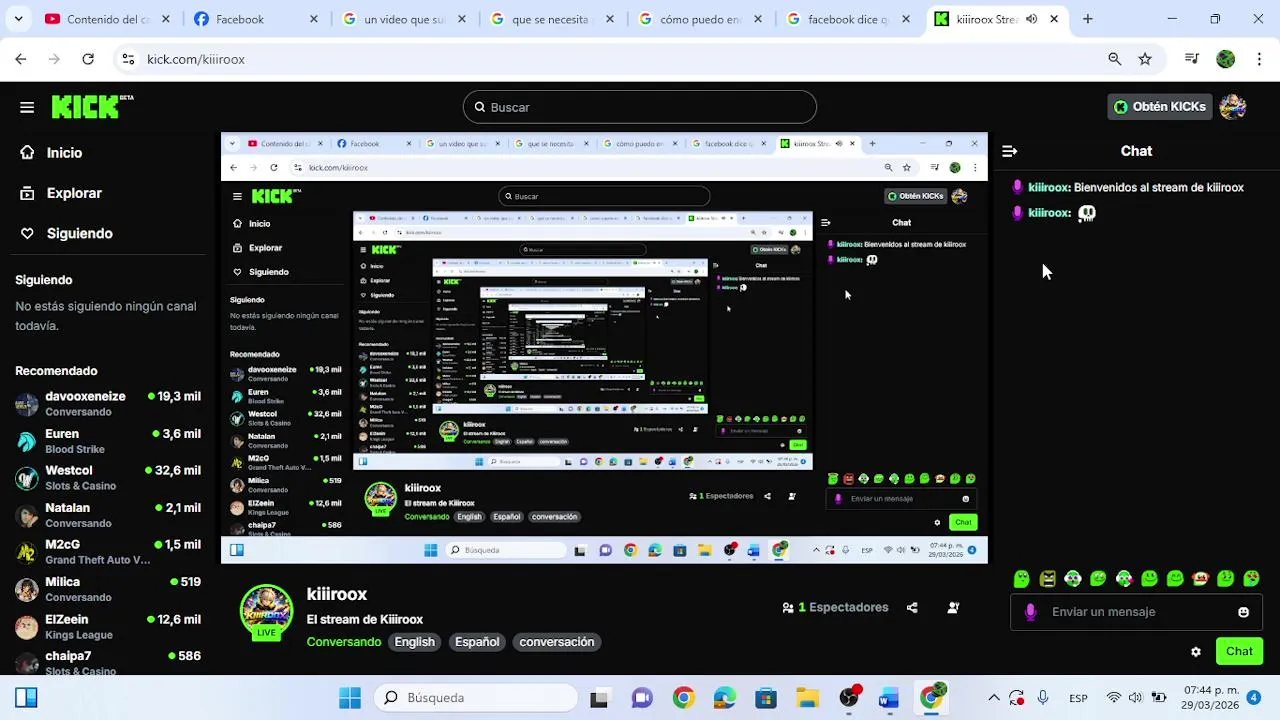Open OBS Studio from the taskbar
Image resolution: width=1280 pixels, height=720 pixels.
(849, 698)
